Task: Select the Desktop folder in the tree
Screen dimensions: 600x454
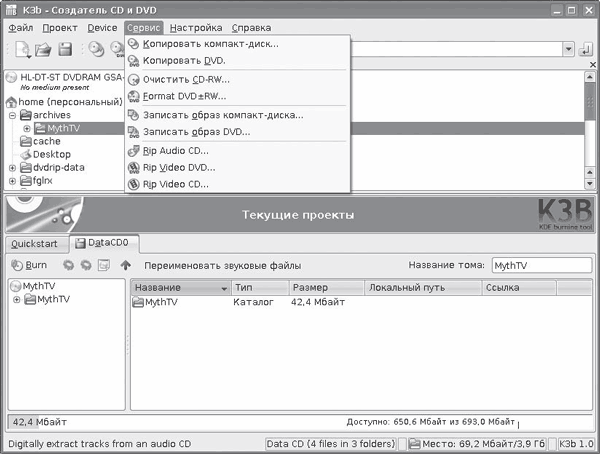Action: coord(51,154)
